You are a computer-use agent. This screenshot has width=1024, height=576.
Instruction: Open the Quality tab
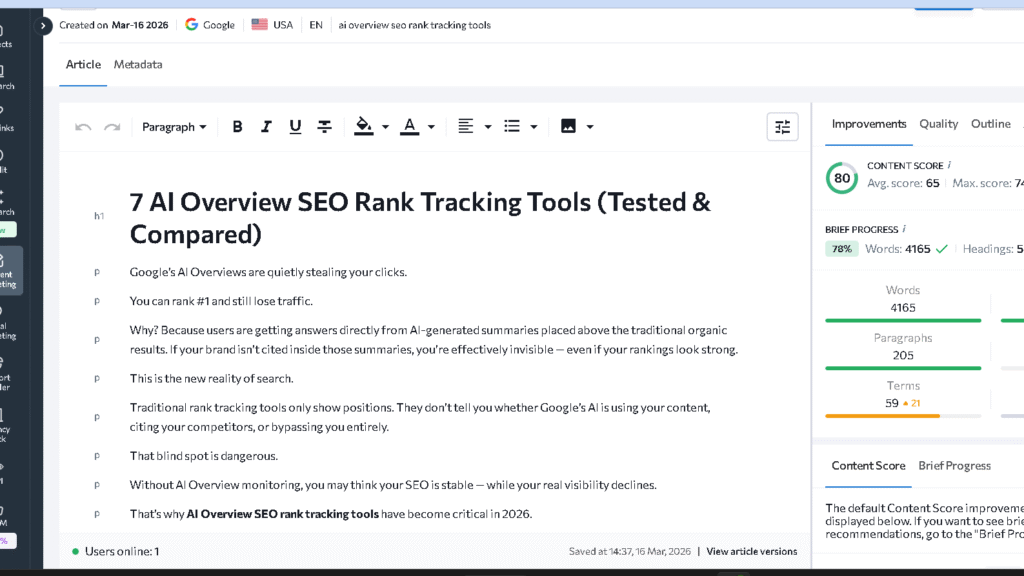[938, 123]
